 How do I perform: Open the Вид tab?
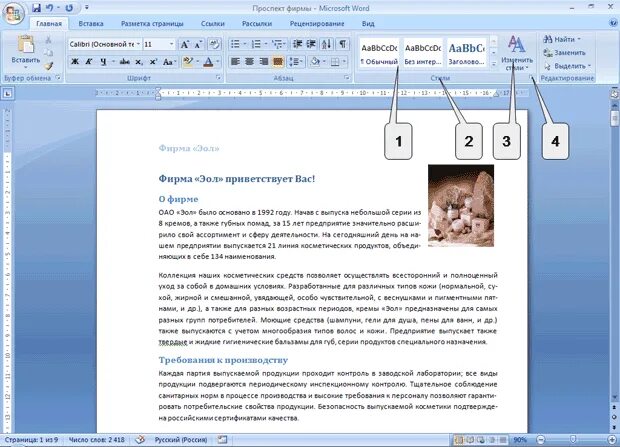[x=368, y=24]
